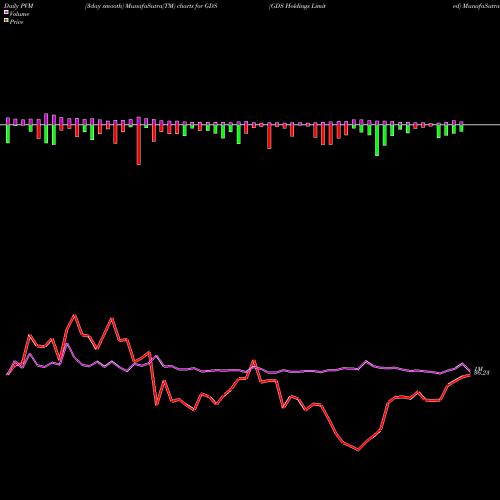Click the Price legend color marker
Image resolution: width=500 pixels, height=500 pixels.
point(6,21)
